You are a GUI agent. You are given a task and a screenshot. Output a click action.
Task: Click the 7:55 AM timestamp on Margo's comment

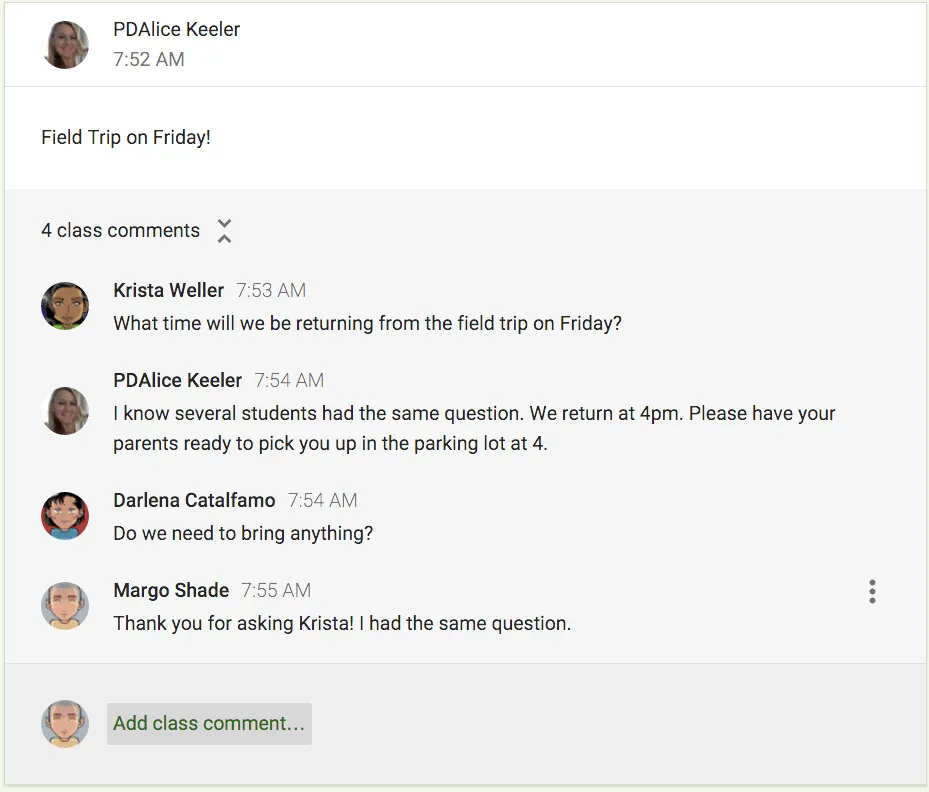(276, 591)
